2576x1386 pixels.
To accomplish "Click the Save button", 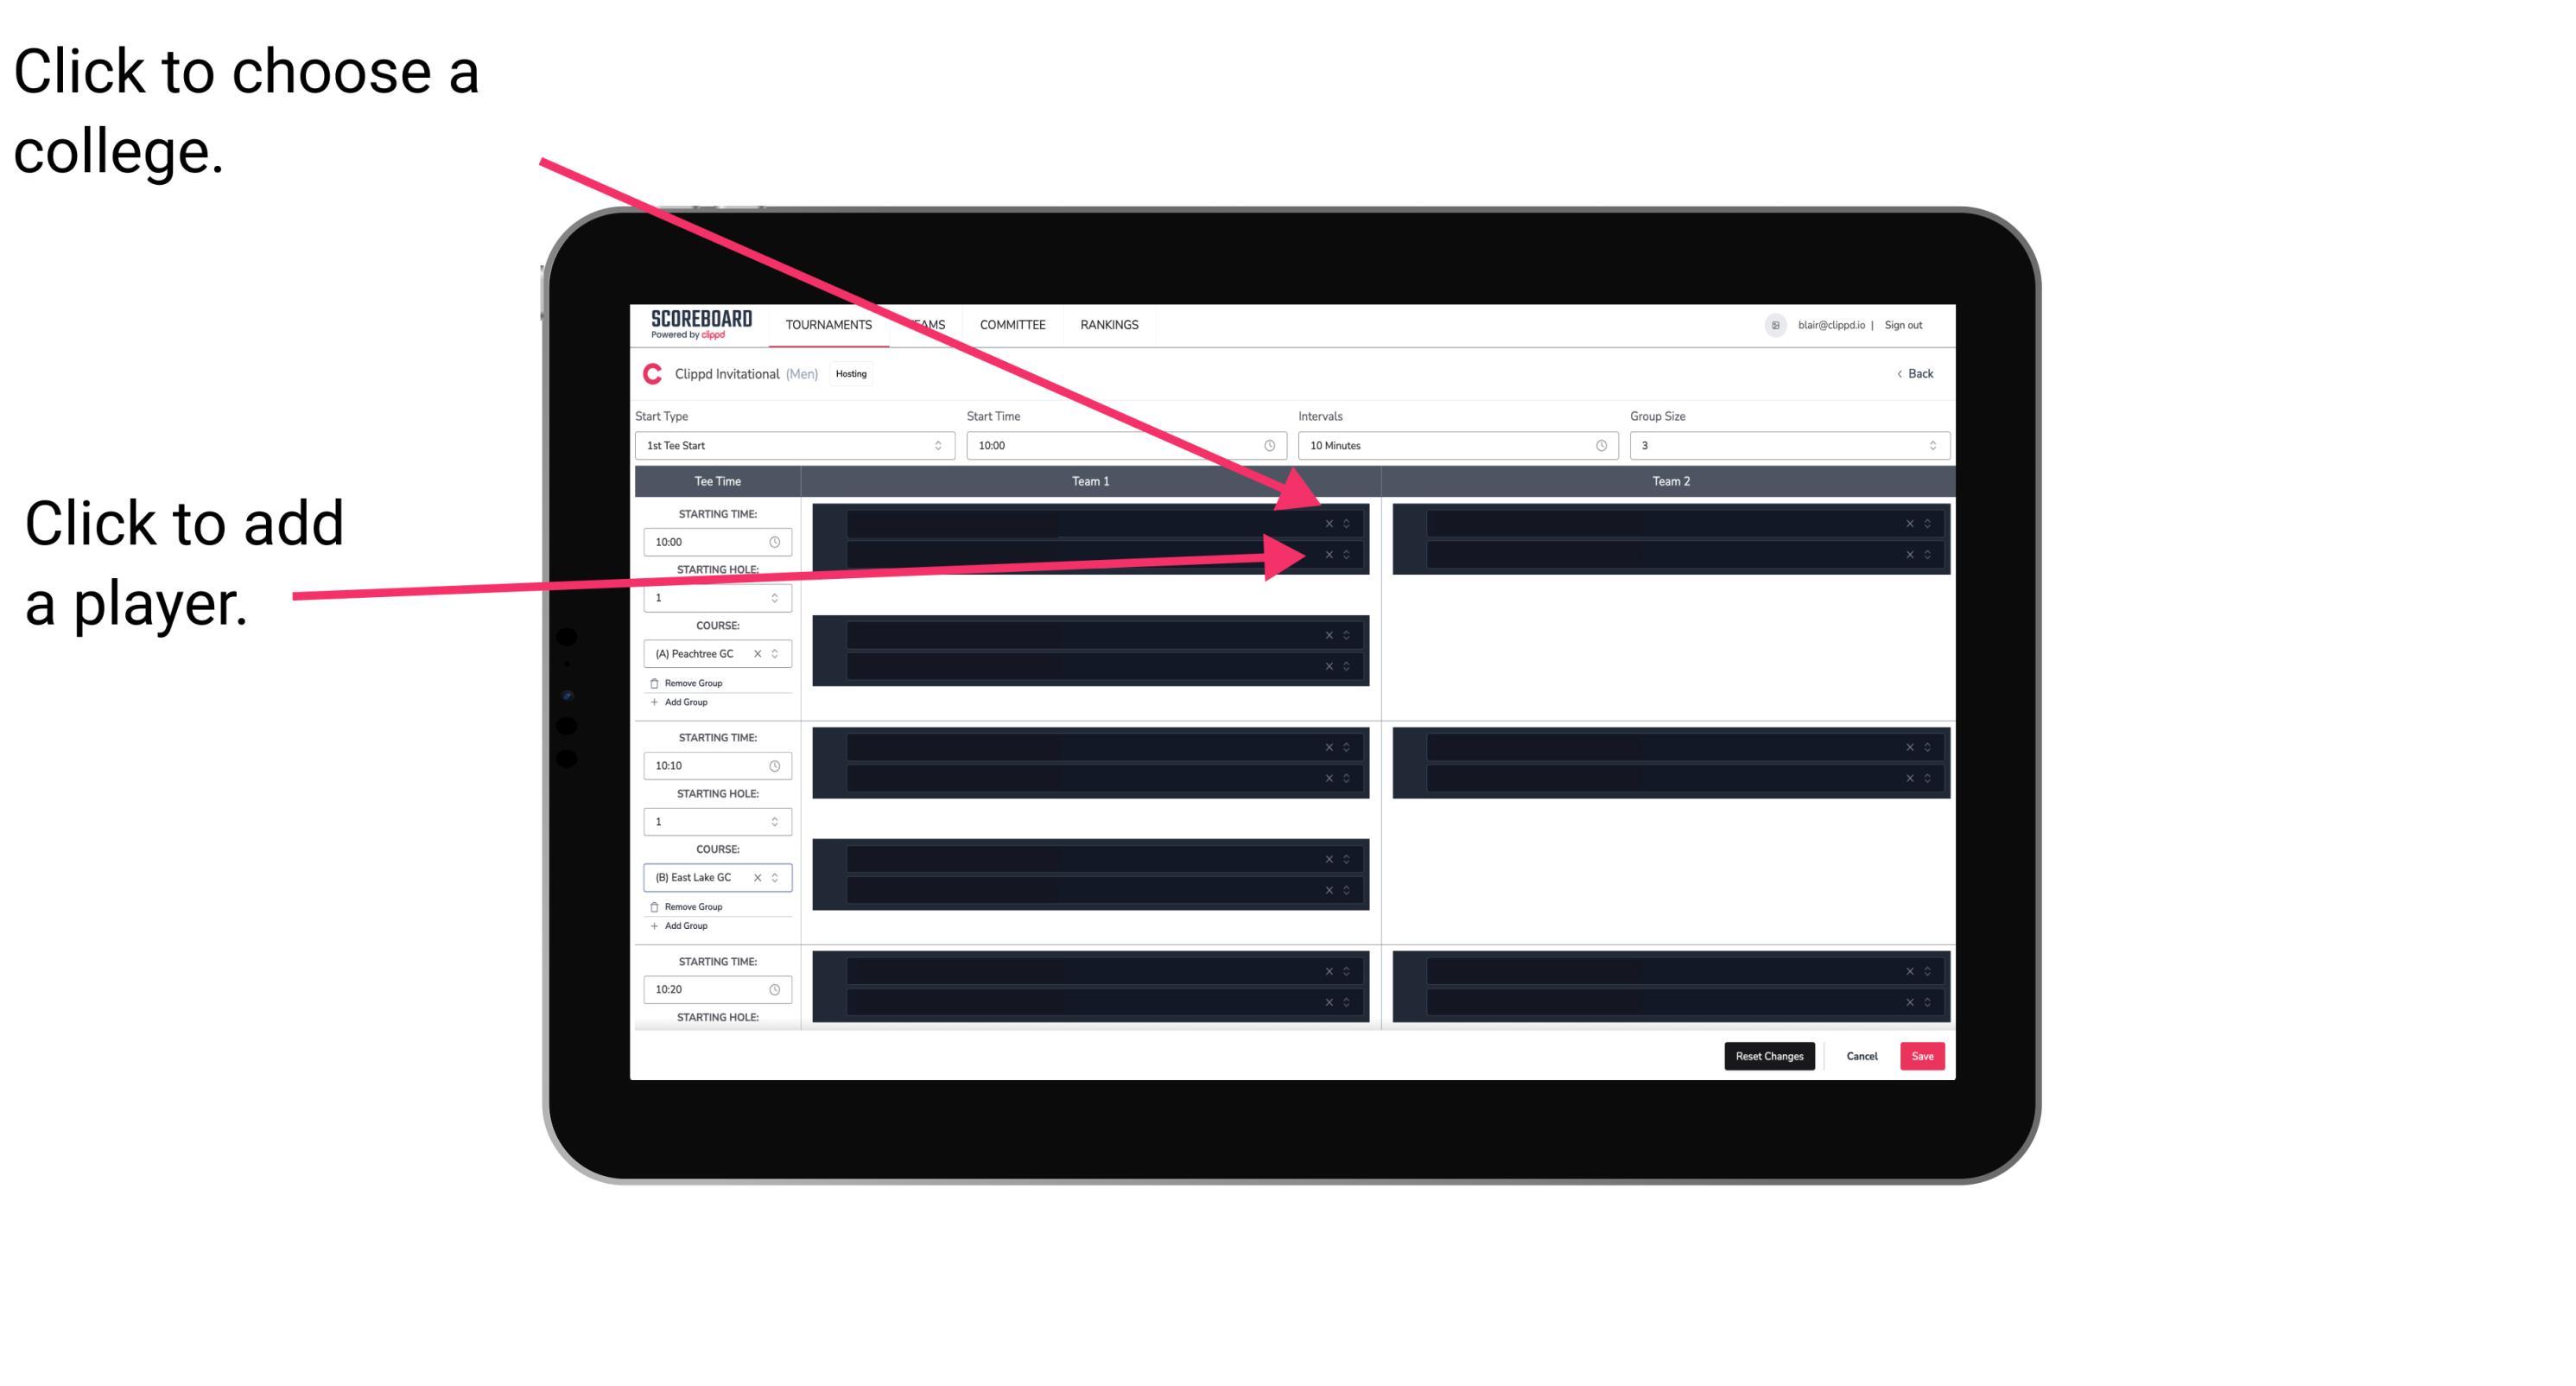I will pyautogui.click(x=1923, y=1055).
